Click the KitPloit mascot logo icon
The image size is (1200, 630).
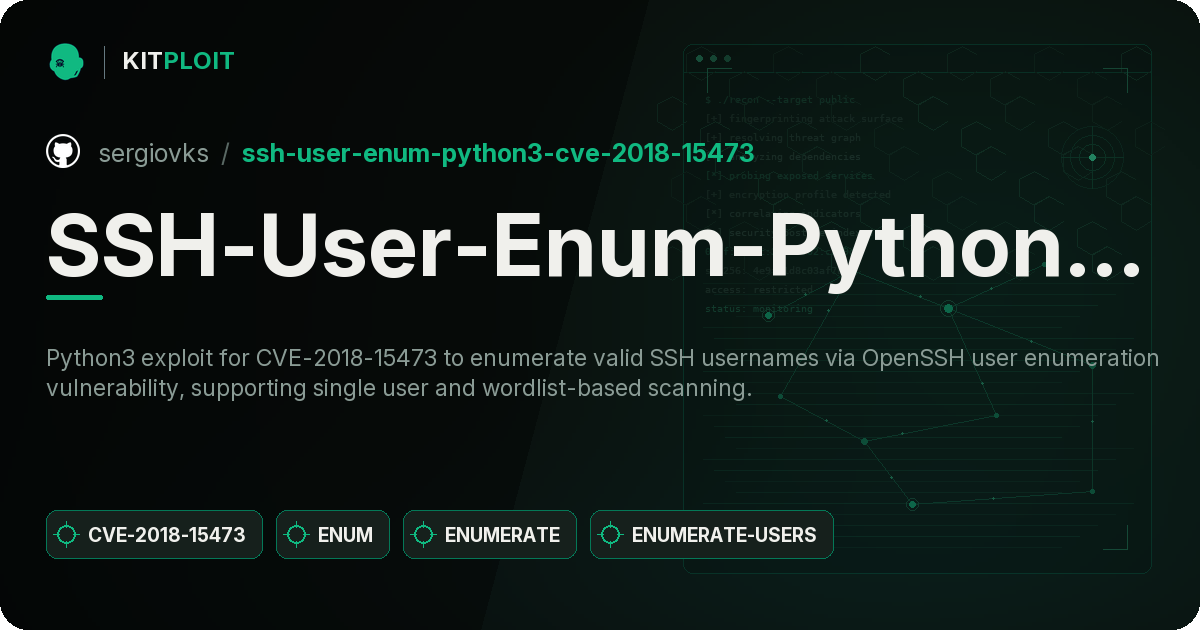click(x=66, y=61)
